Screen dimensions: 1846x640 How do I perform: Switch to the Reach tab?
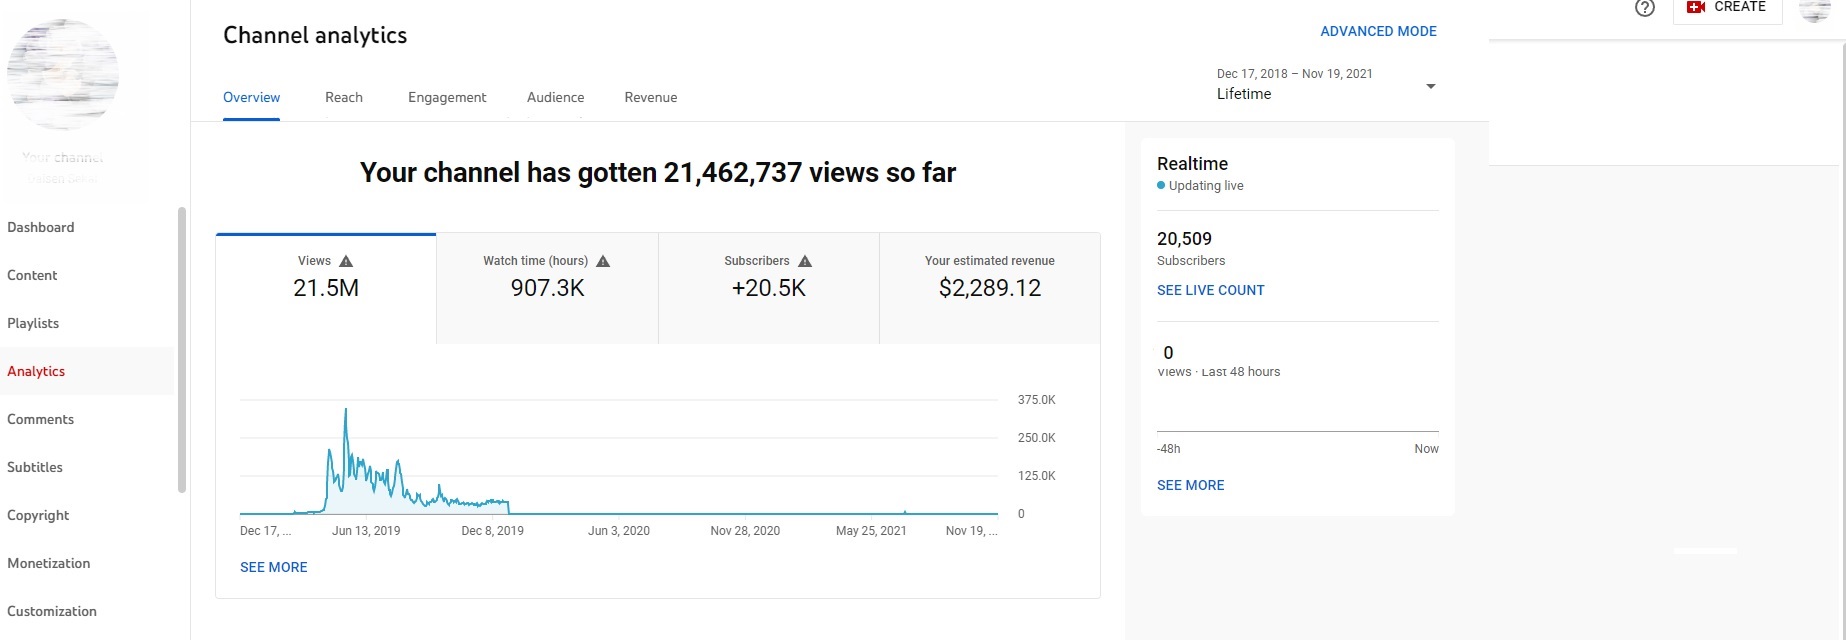344,97
